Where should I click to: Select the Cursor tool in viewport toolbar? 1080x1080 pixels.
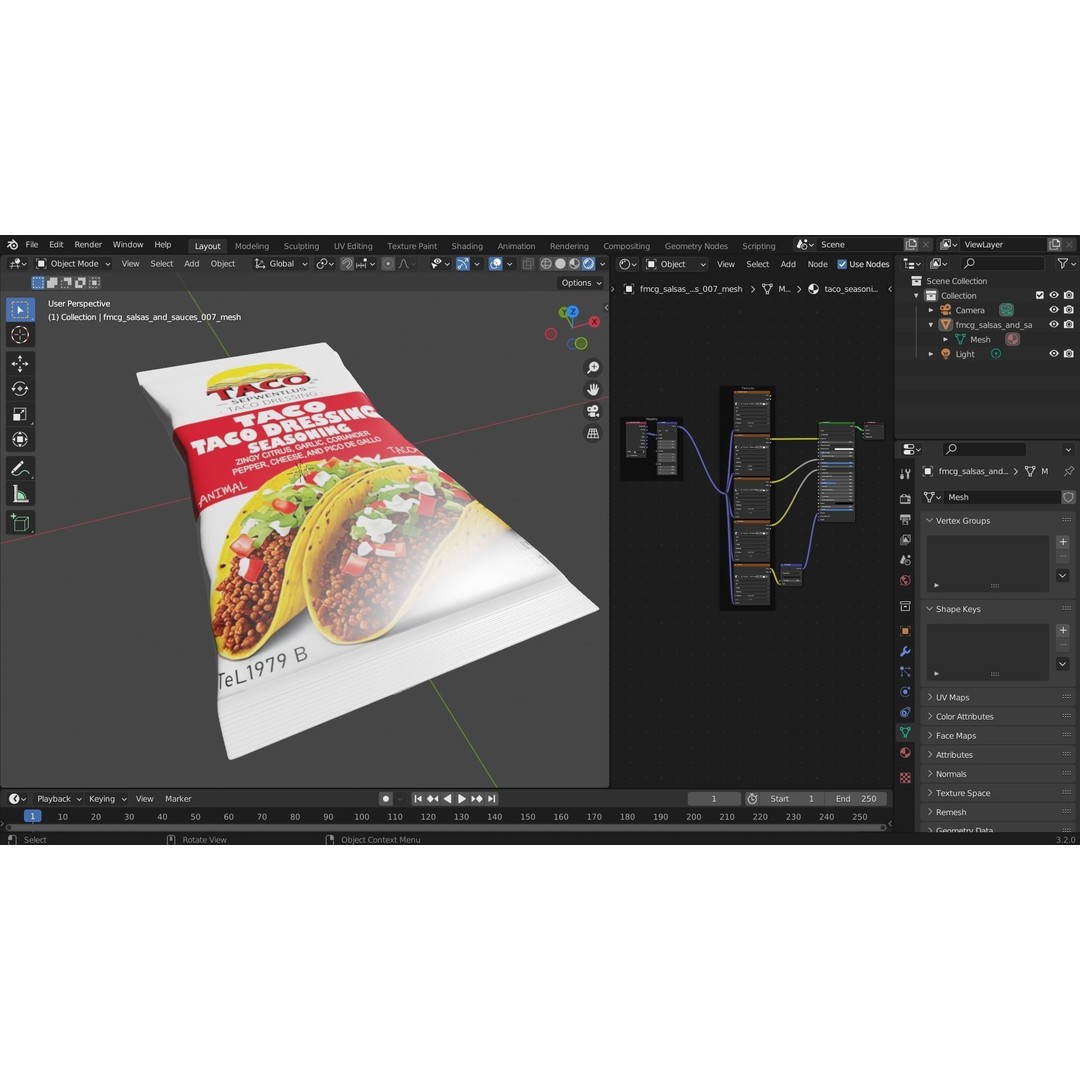[20, 335]
